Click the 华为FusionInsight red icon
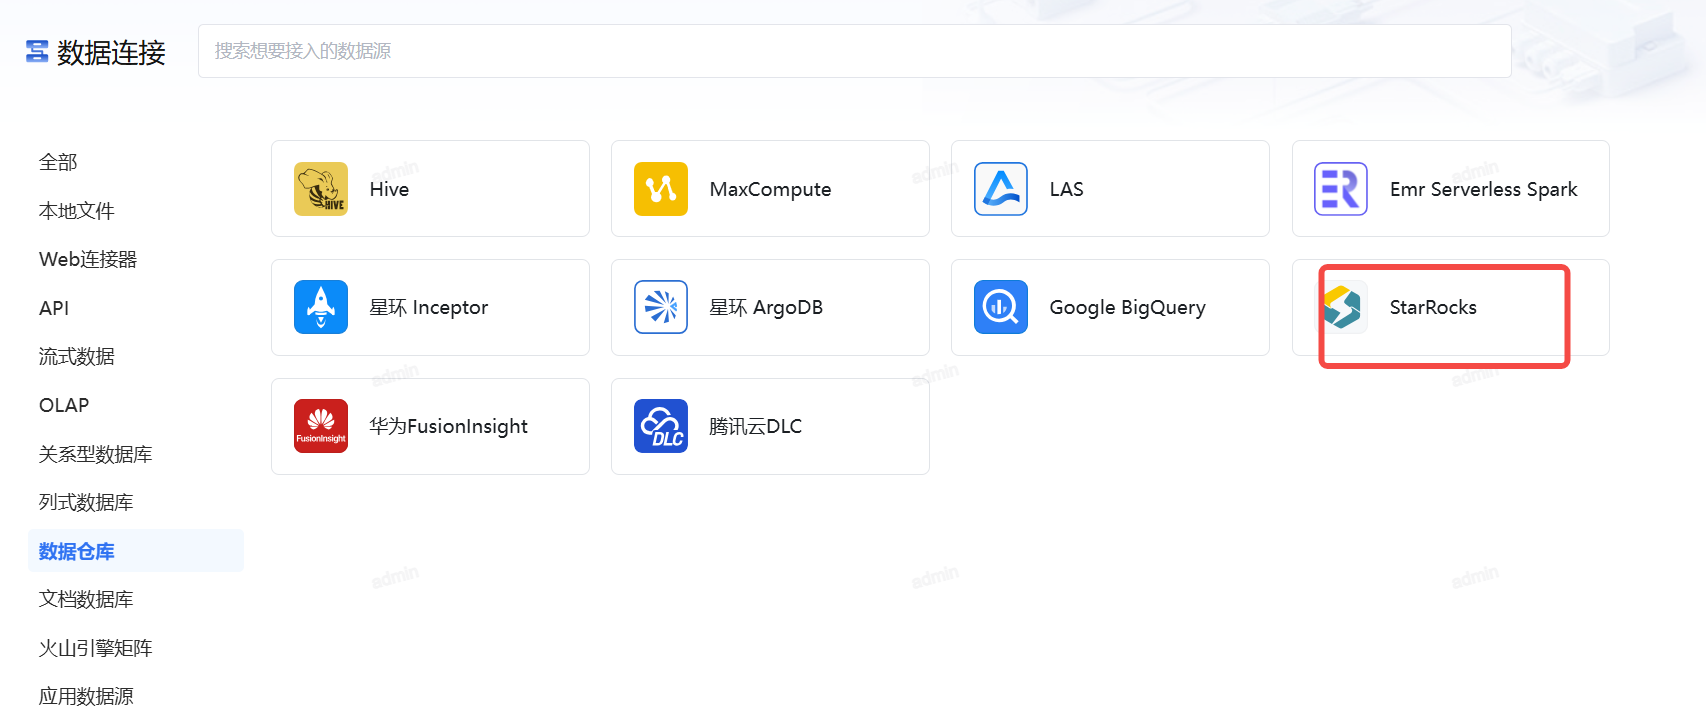 tap(321, 426)
